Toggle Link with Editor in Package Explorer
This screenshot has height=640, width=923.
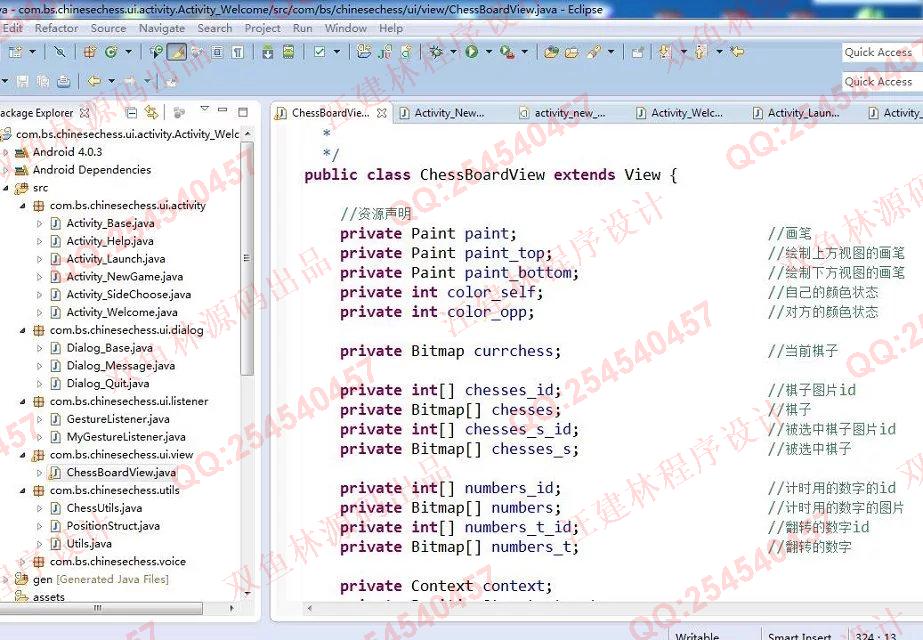point(152,112)
